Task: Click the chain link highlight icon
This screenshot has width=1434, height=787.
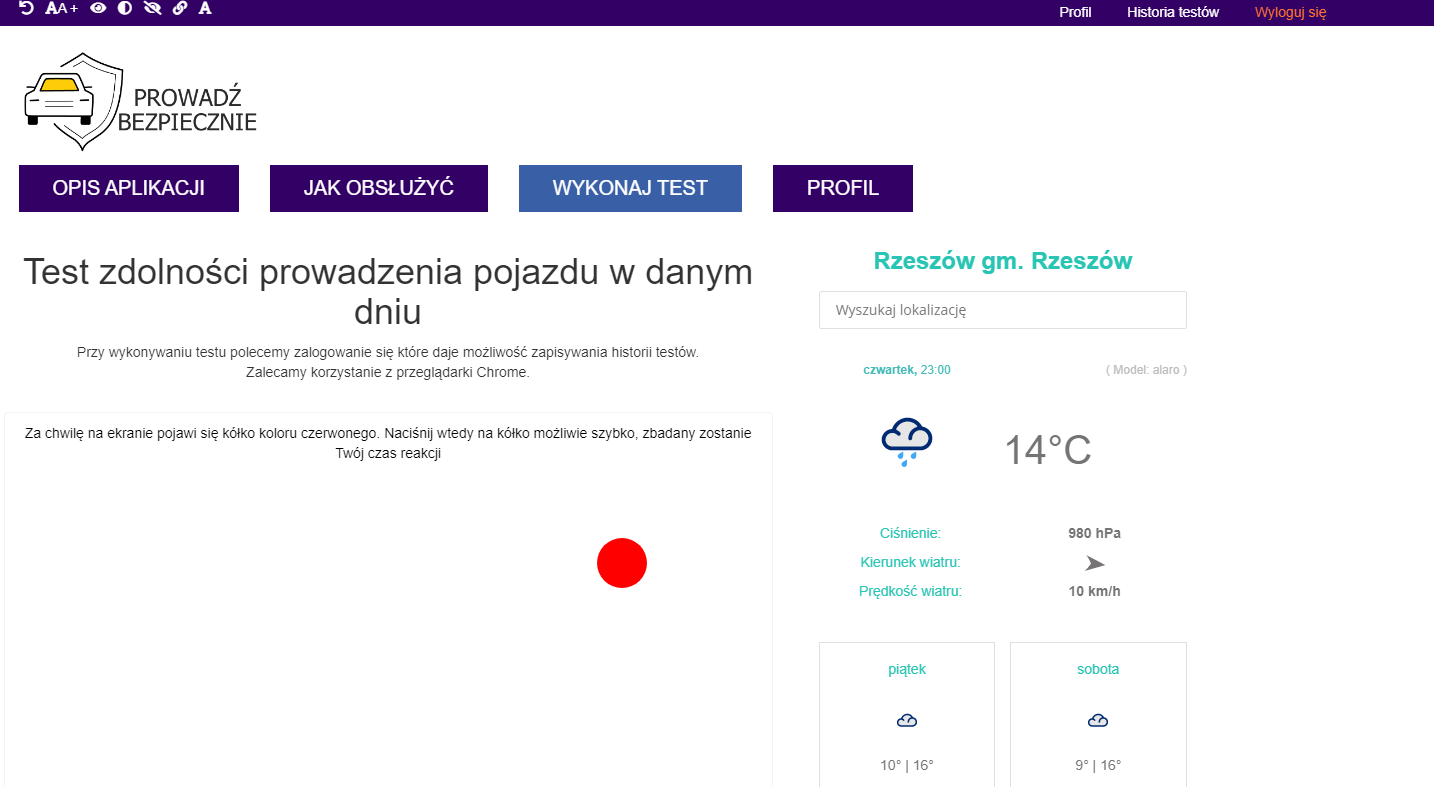Action: pos(180,8)
